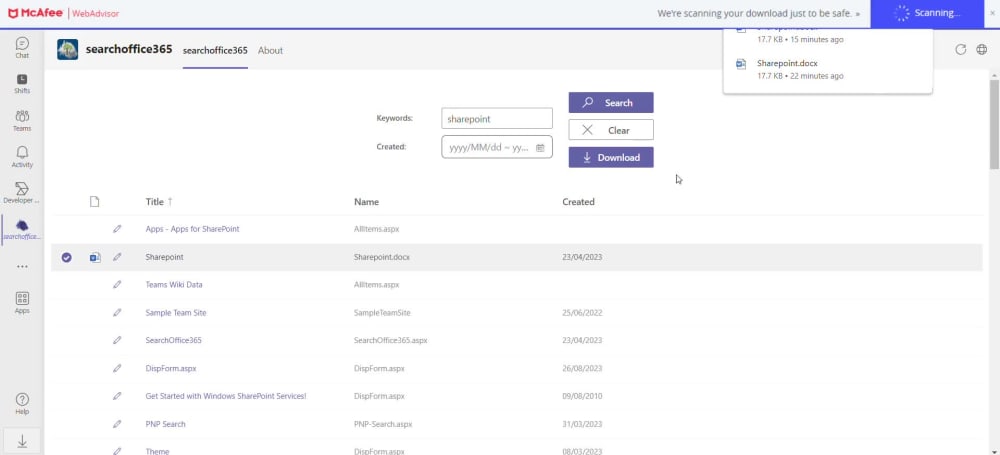1000x455 pixels.
Task: Click the Word icon in Sharepoint row
Action: 95,257
